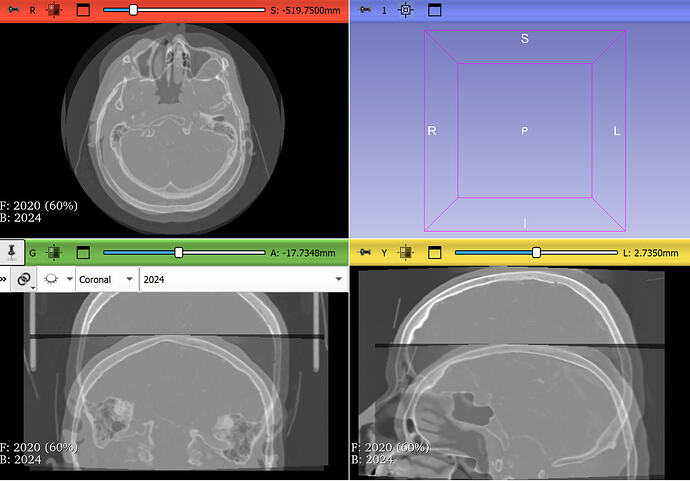Click 'F: 2020 (60%)' text in Red view
Image resolution: width=690 pixels, height=481 pixels.
pos(39,206)
